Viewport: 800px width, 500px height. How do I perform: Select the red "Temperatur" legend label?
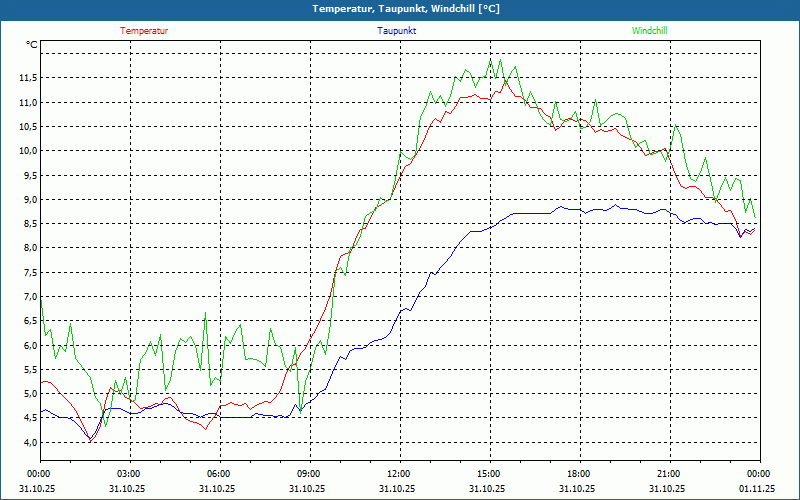point(144,31)
